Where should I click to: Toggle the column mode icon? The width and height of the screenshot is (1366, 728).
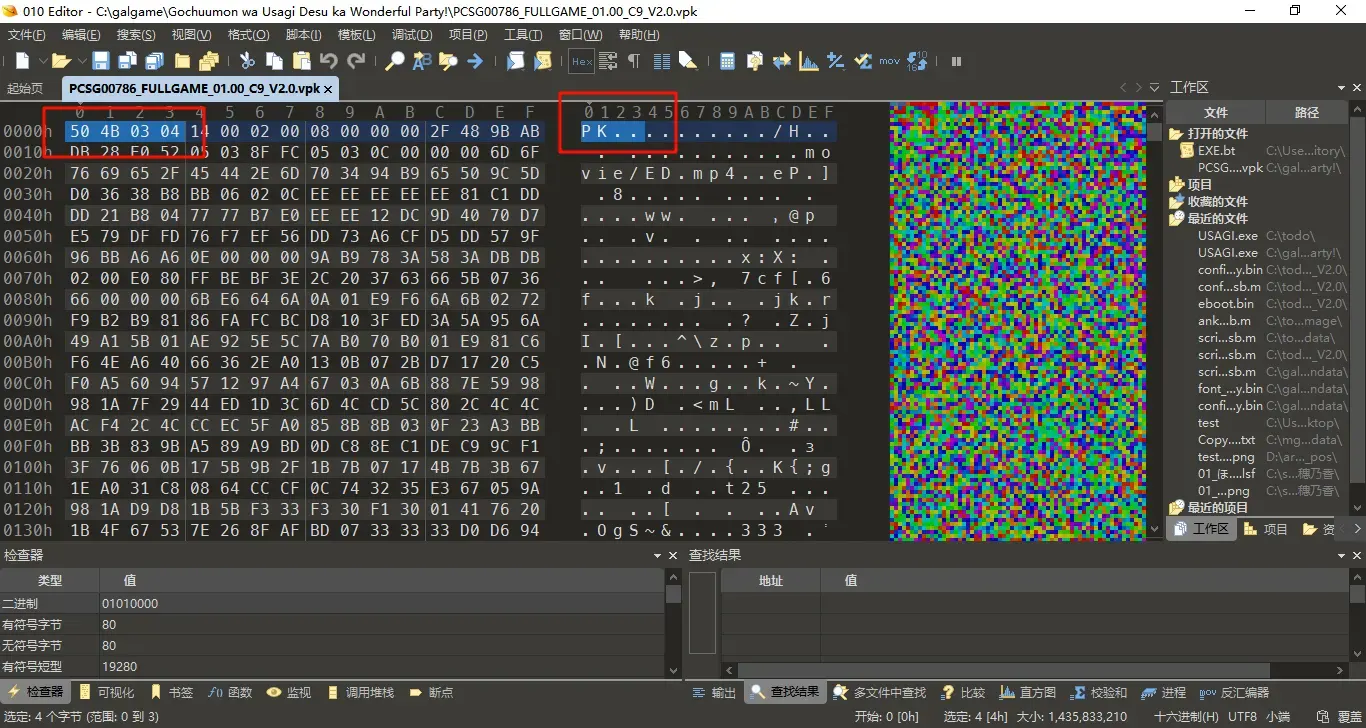661,61
